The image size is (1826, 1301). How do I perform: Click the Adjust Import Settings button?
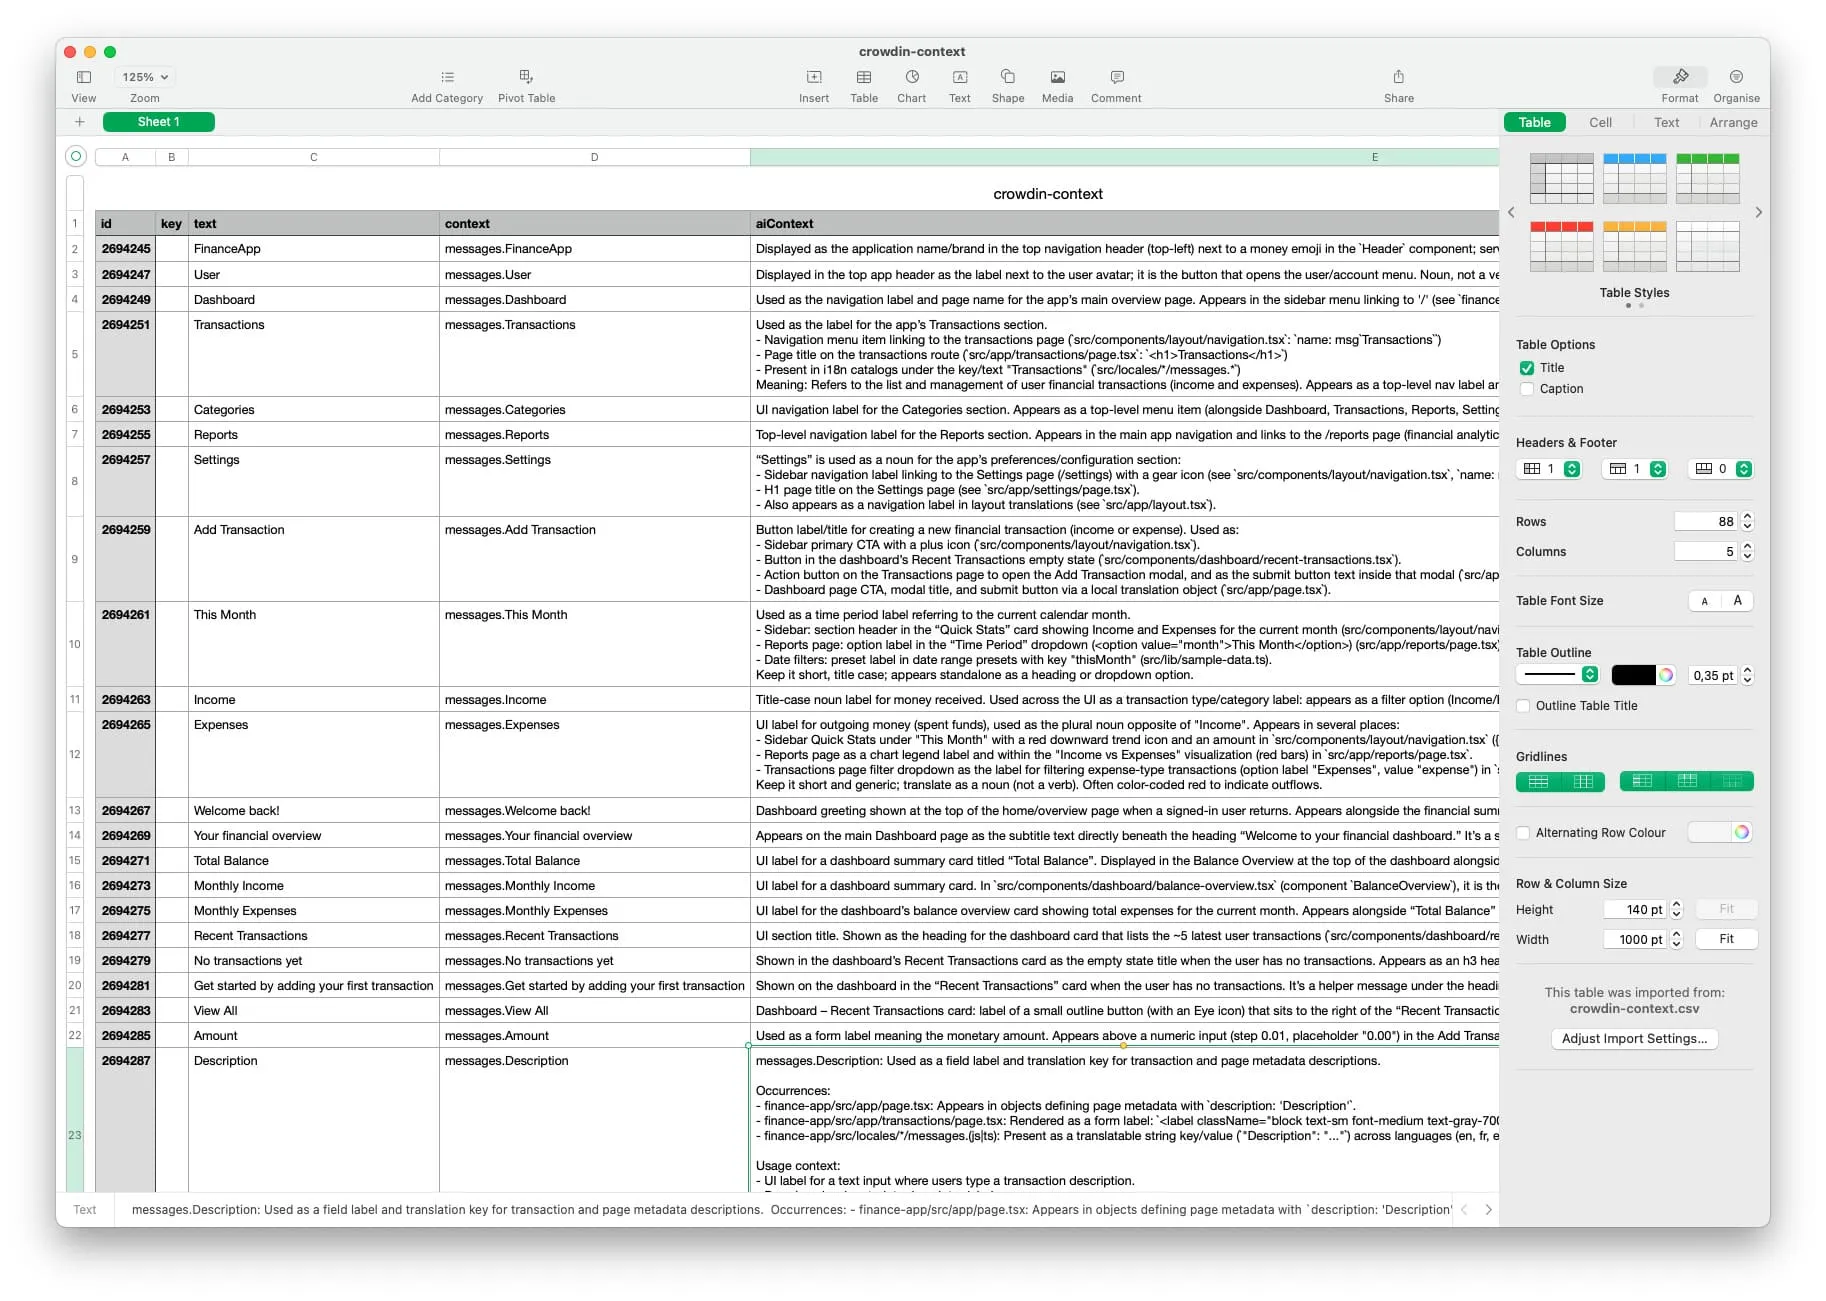point(1634,1039)
